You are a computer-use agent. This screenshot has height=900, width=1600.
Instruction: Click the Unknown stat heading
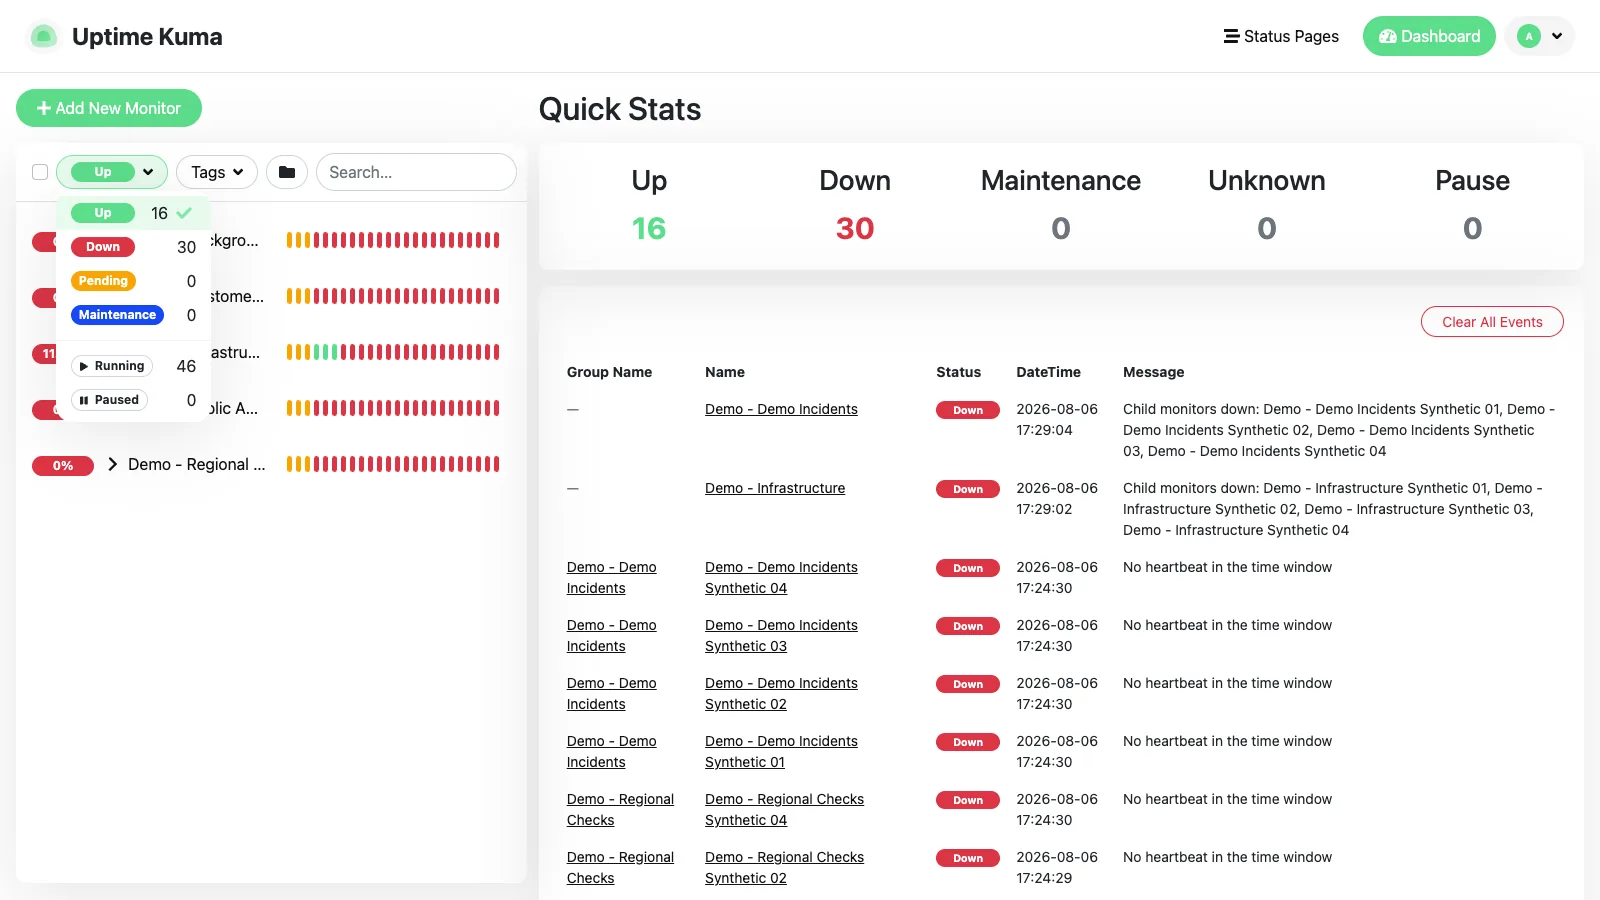1267,180
